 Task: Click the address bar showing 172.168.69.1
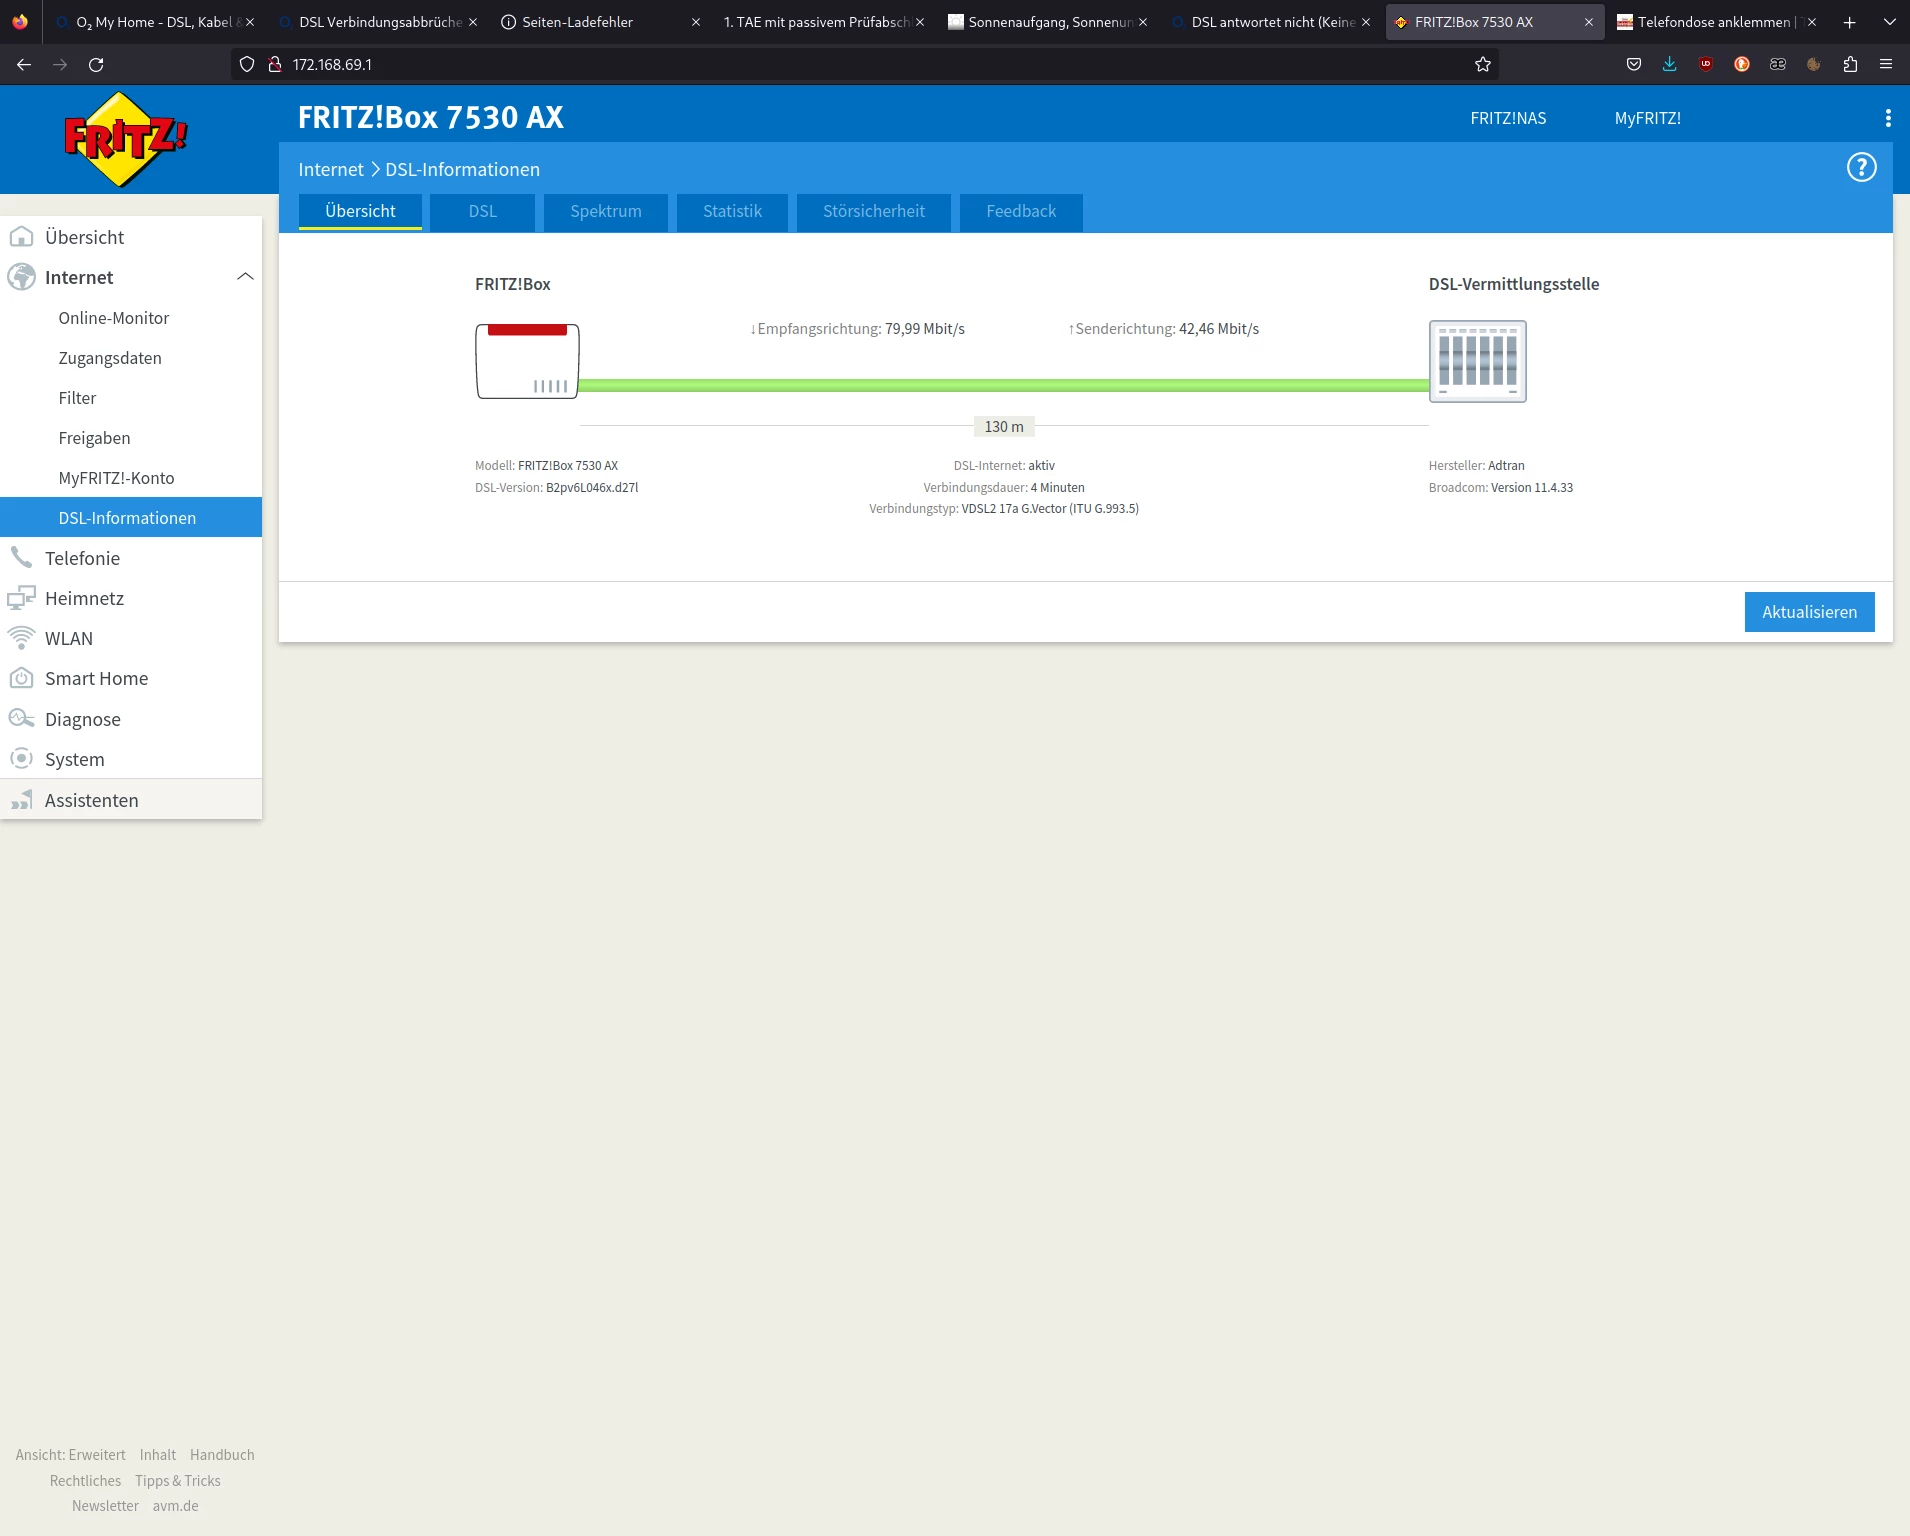point(865,64)
